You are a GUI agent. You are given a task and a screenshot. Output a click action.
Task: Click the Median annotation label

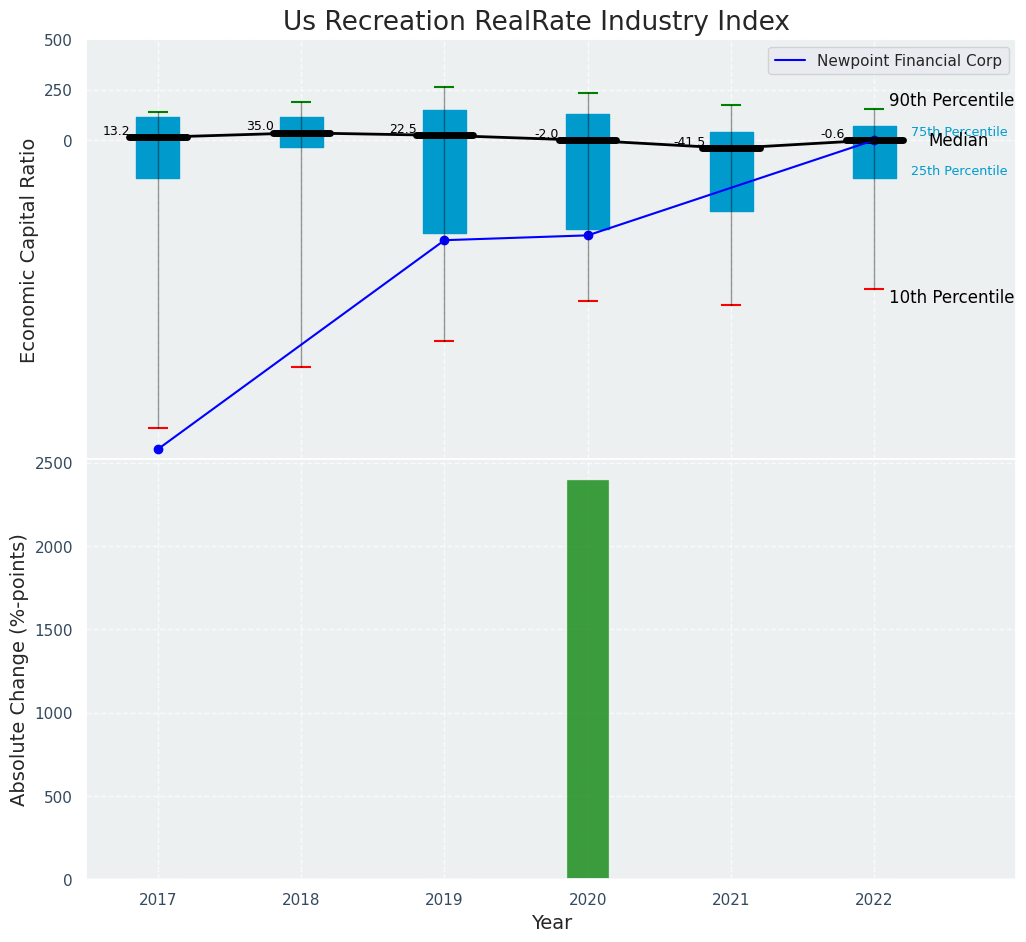[x=958, y=141]
